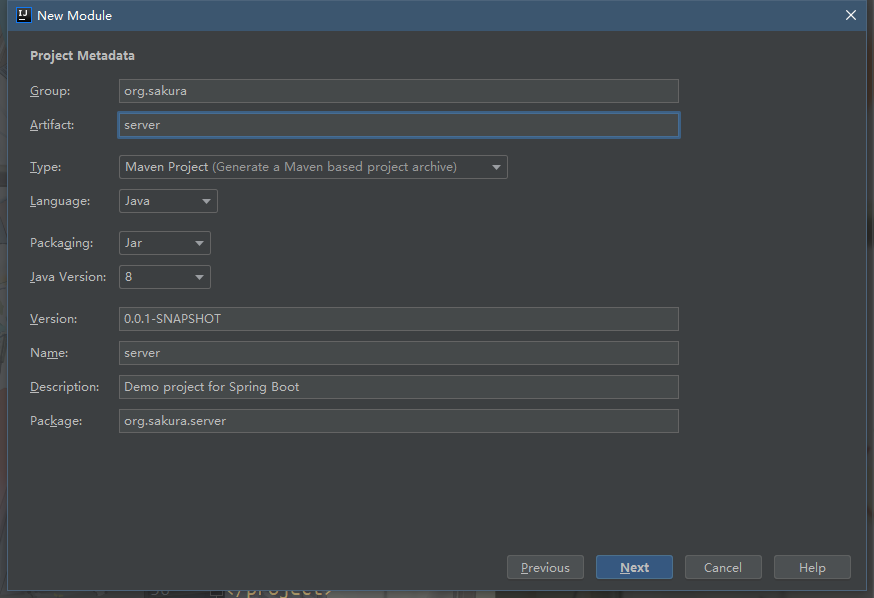Viewport: 874px width, 598px height.
Task: Click the Project Metadata heading
Action: coord(82,56)
